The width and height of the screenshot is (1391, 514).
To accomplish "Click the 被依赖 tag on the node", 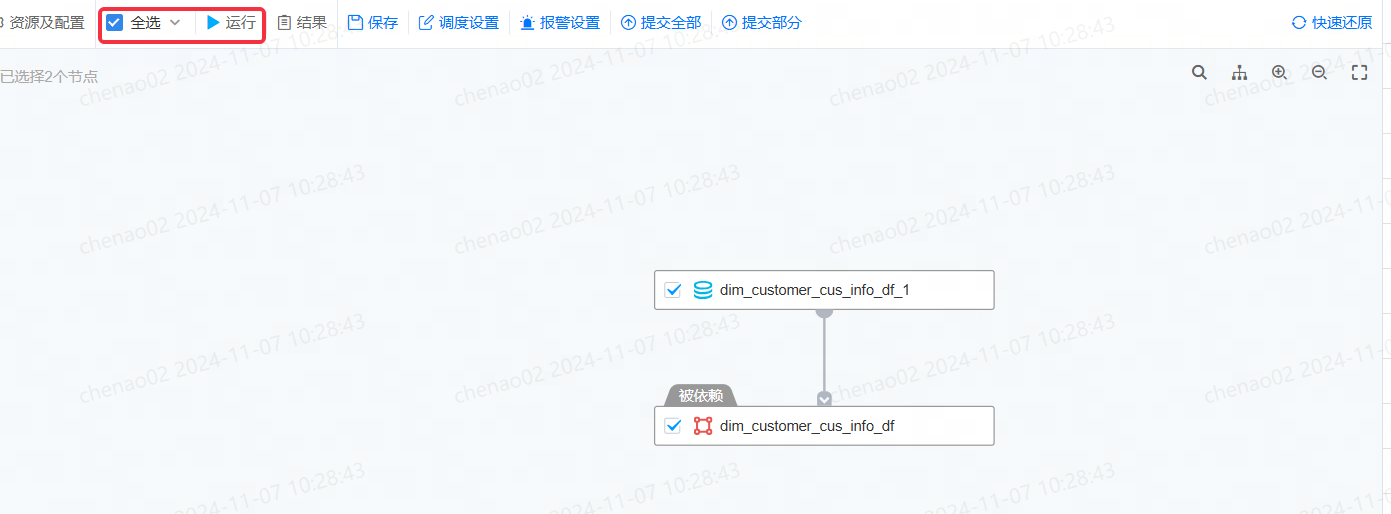I will 700,396.
